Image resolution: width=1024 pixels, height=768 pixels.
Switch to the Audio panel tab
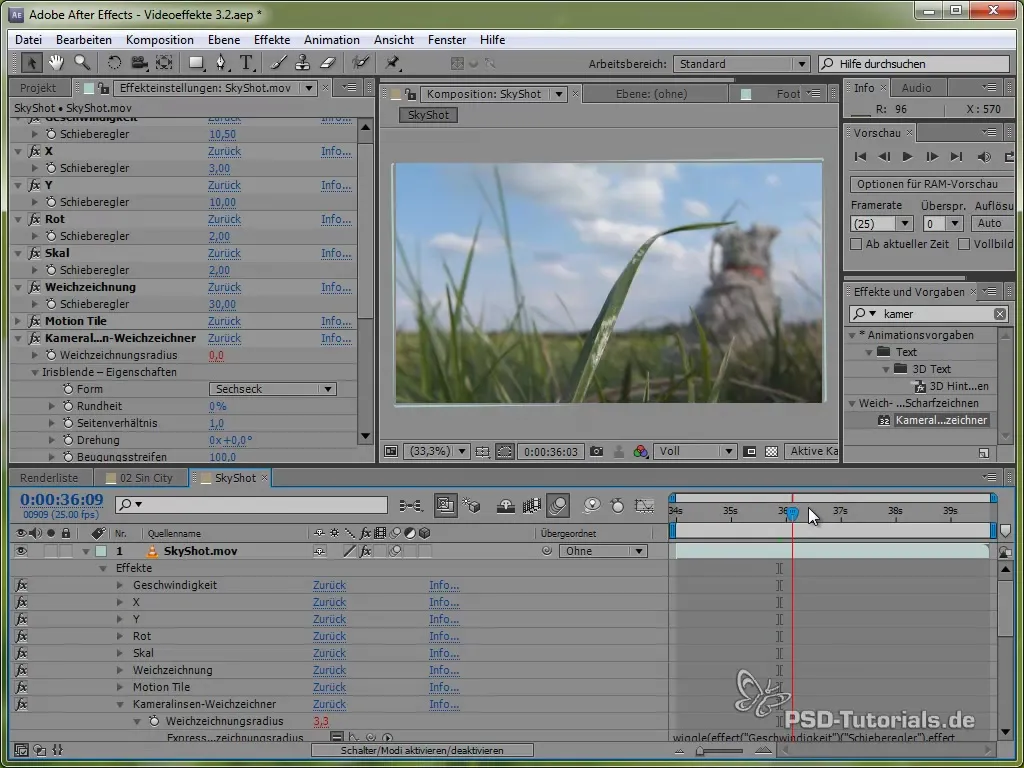(916, 88)
